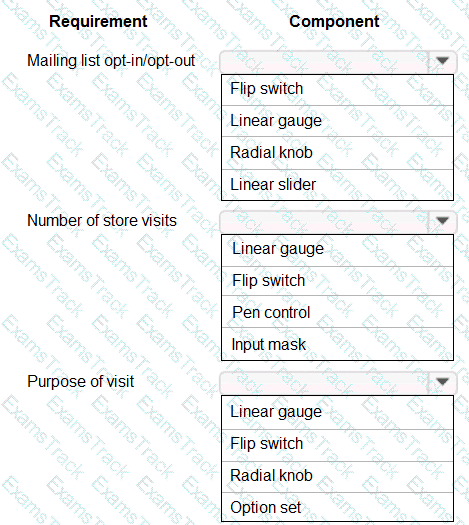Select Flip switch for Mailing list opt-in/opt-out
Viewport: 469px width, 525px height.
(337, 90)
